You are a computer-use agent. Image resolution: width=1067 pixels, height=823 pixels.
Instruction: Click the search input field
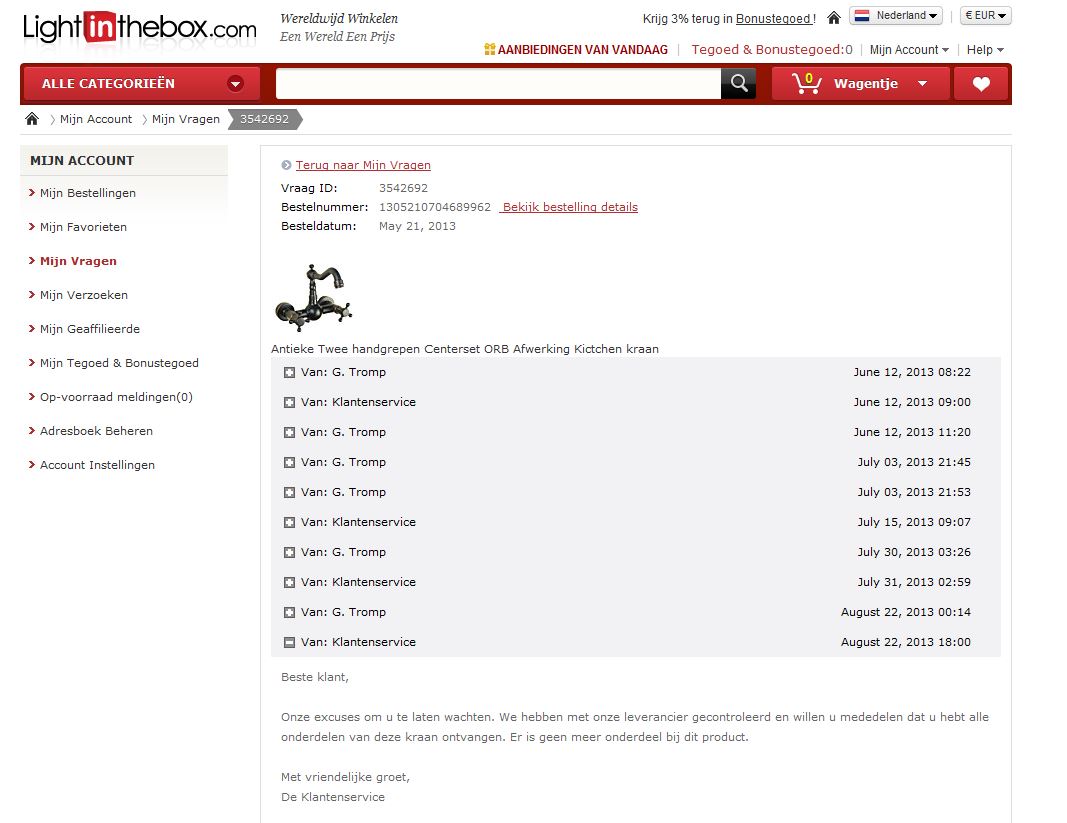click(x=498, y=84)
